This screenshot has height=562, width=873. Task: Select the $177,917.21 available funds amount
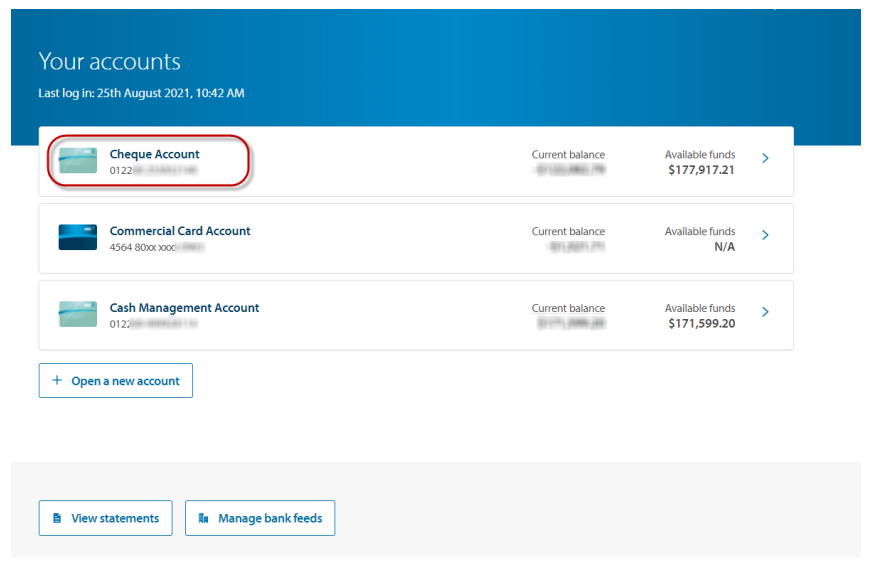point(701,170)
